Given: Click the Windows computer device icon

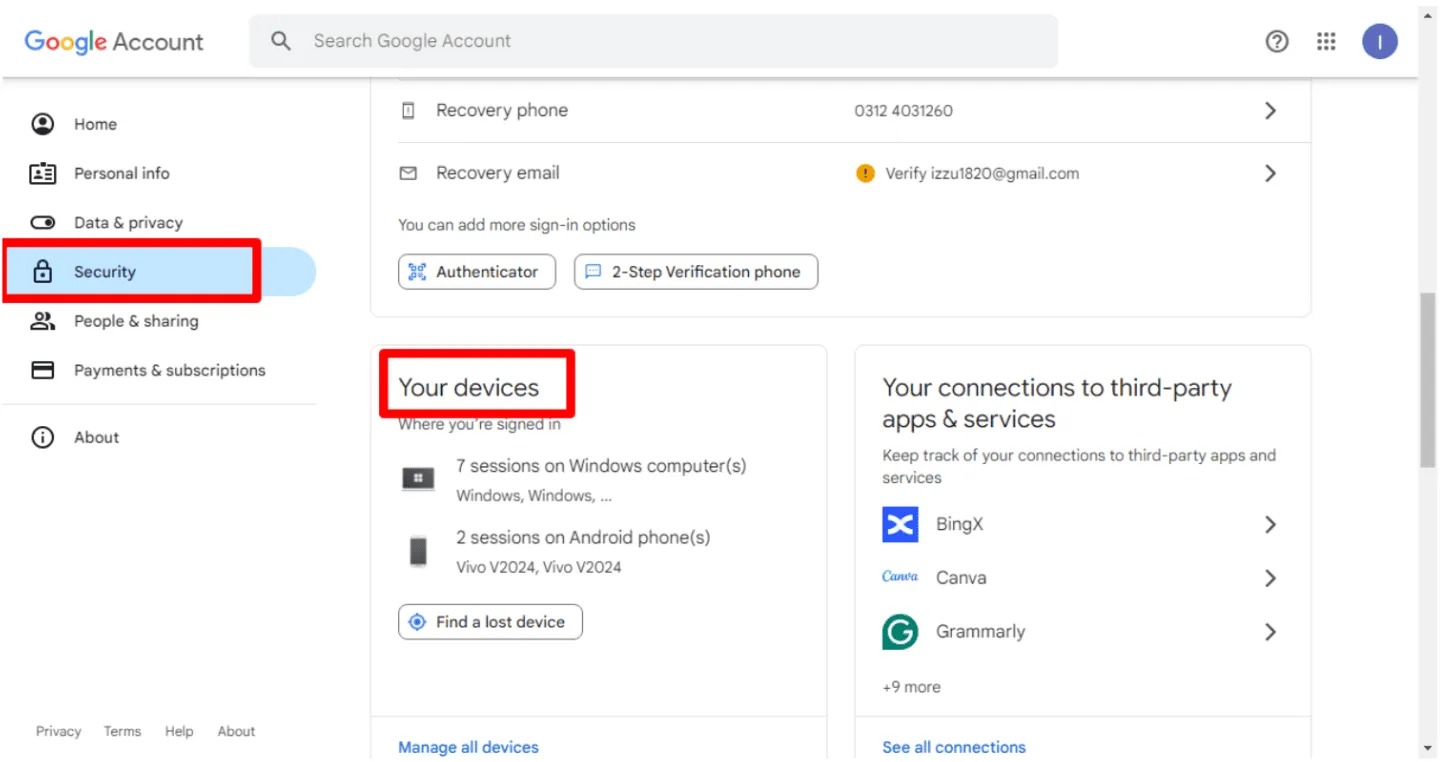Looking at the screenshot, I should (418, 479).
